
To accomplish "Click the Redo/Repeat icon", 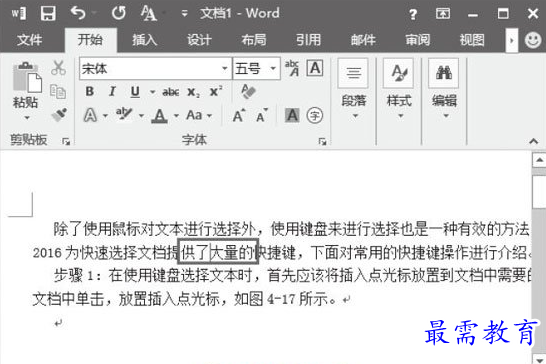I will [x=119, y=14].
